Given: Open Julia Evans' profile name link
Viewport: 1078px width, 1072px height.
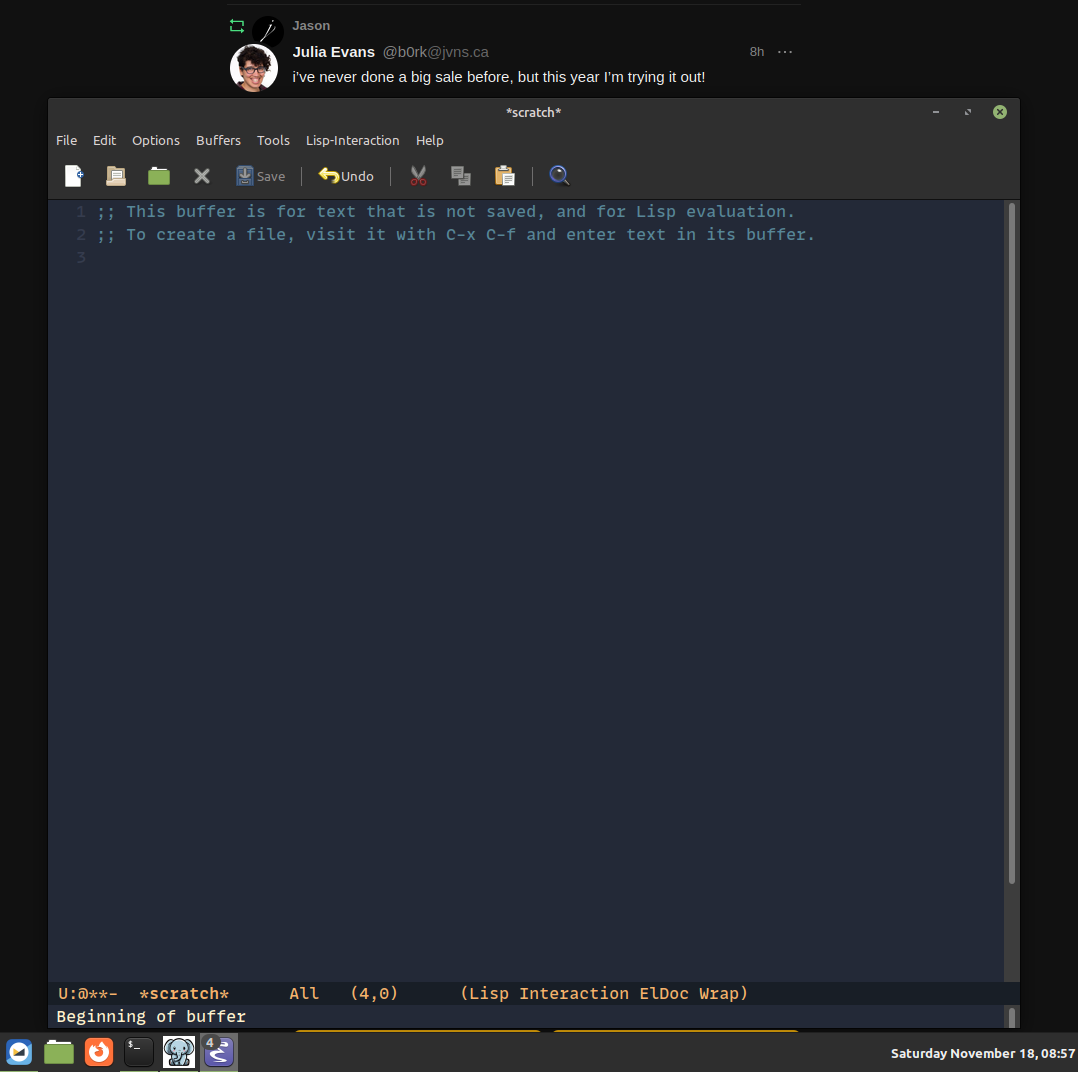Looking at the screenshot, I should [333, 52].
